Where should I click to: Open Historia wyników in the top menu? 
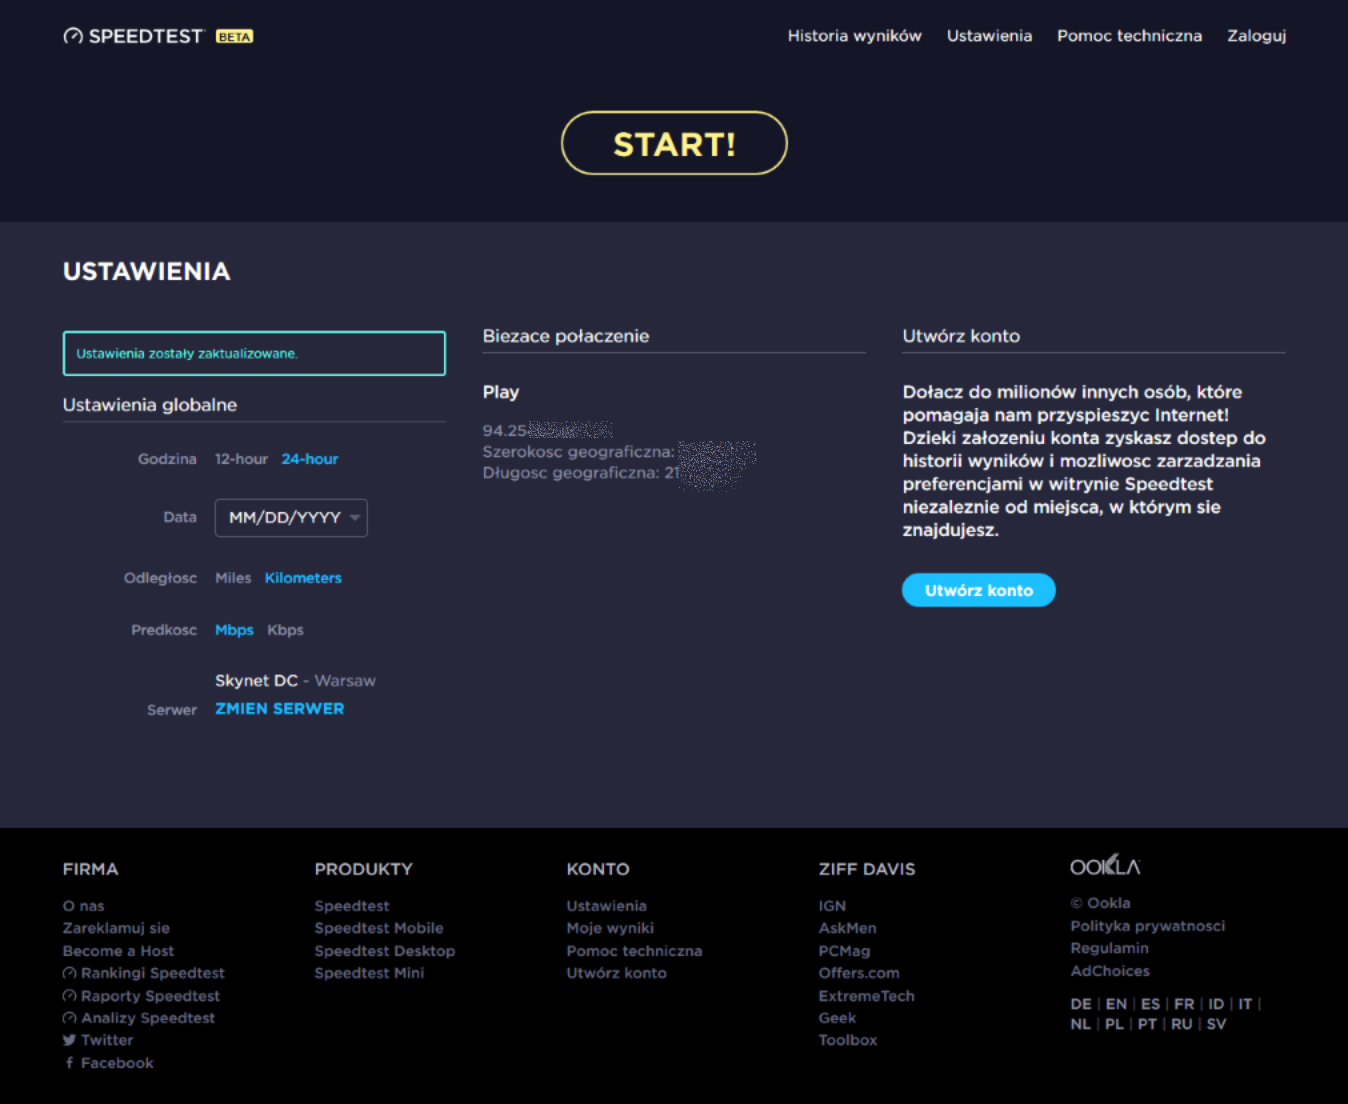(x=854, y=36)
